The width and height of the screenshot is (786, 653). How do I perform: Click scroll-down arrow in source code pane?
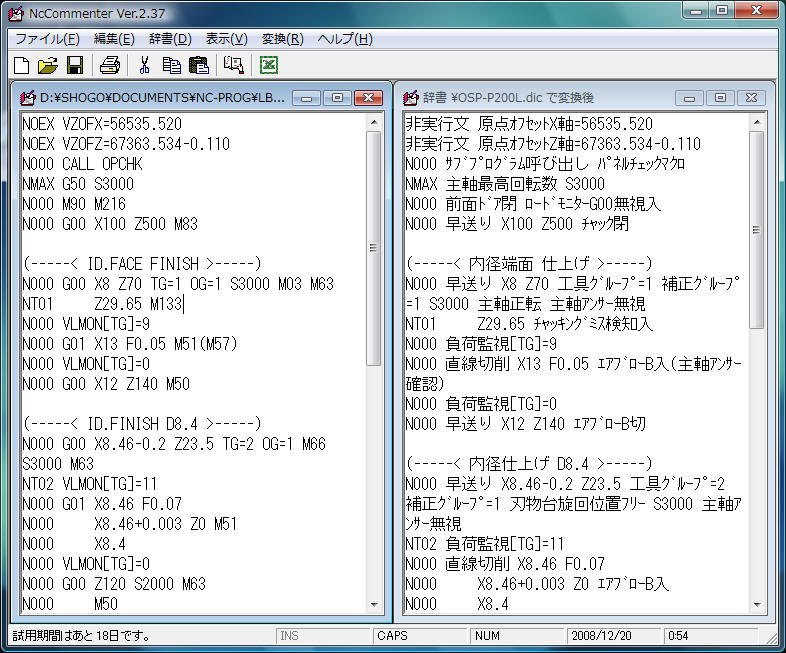(x=374, y=604)
